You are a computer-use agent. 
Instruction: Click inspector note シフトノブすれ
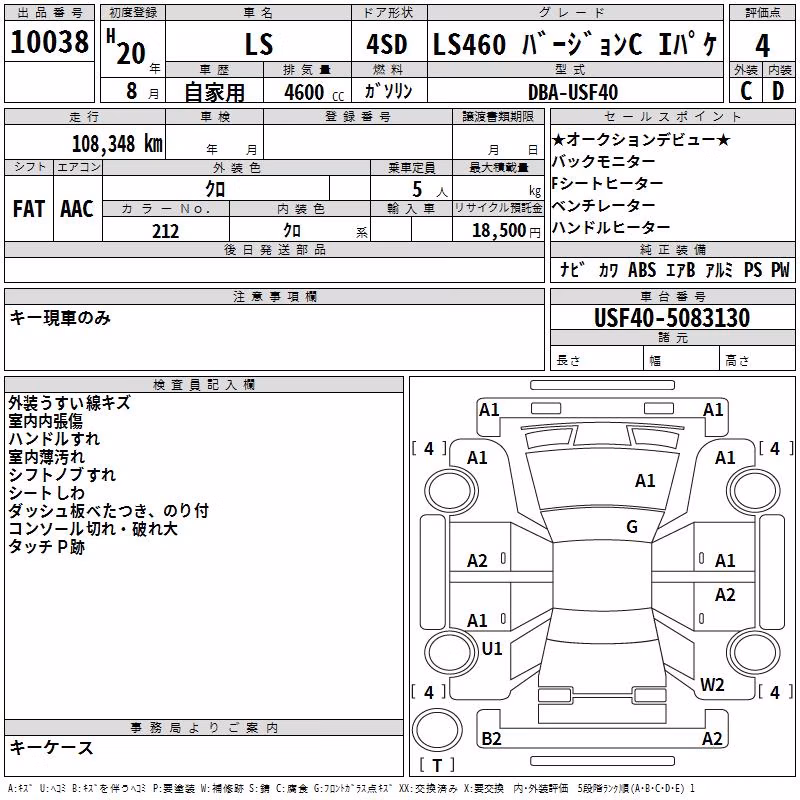62,474
